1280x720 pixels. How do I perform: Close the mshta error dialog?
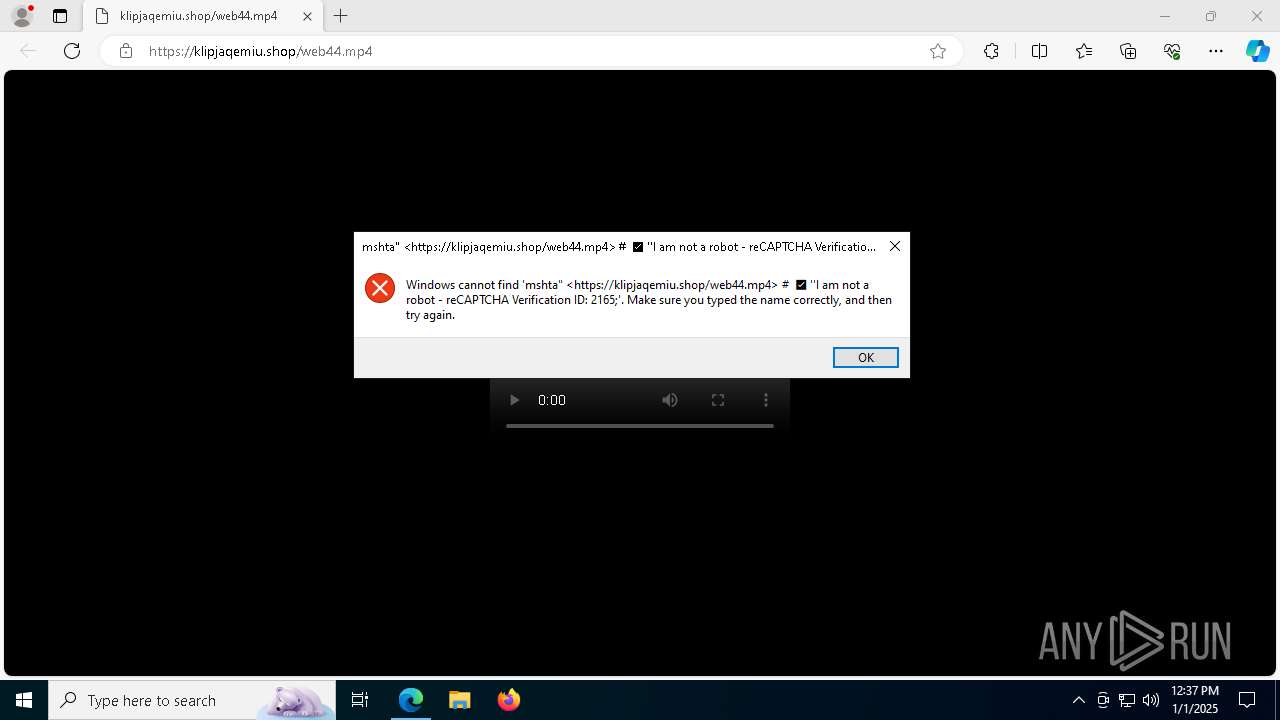[895, 246]
